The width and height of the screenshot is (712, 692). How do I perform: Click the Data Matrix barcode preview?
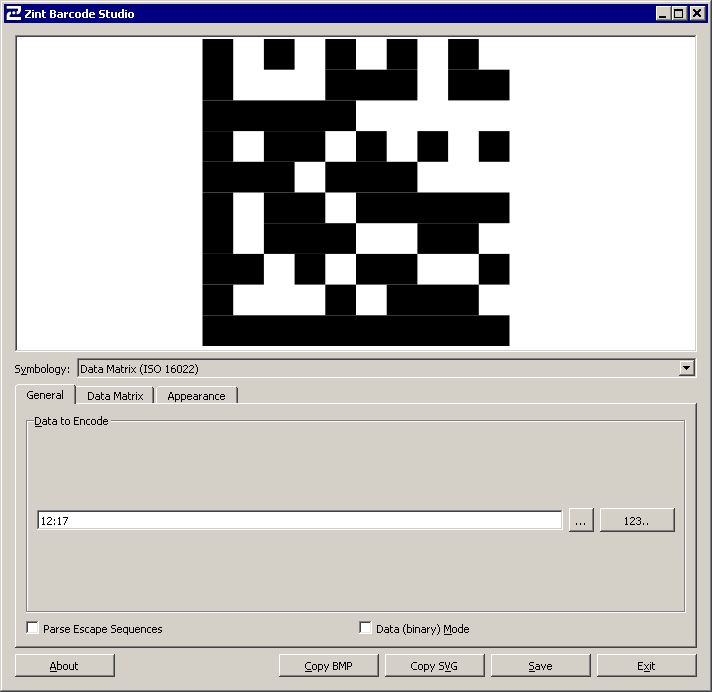(356, 193)
